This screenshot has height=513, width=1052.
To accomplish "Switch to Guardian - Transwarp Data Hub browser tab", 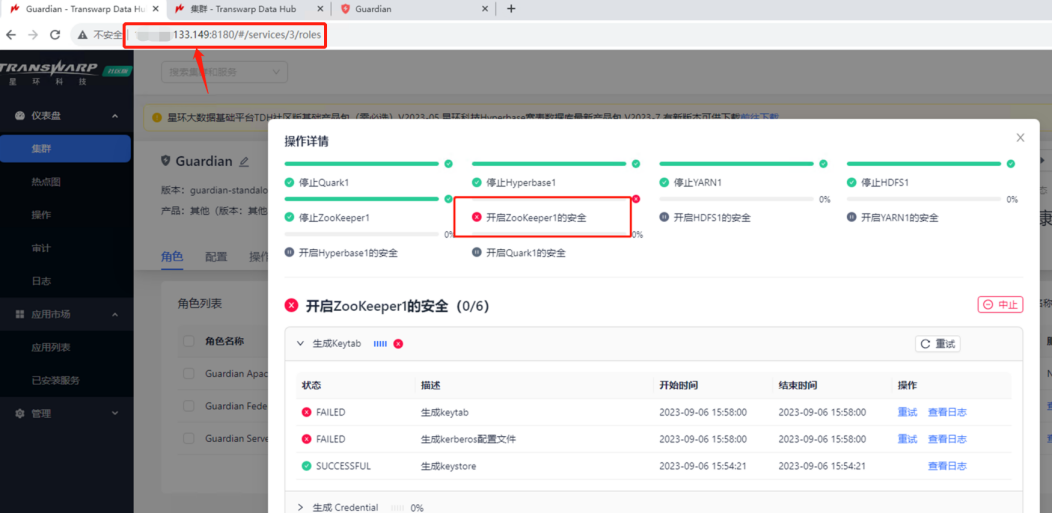I will coord(83,9).
